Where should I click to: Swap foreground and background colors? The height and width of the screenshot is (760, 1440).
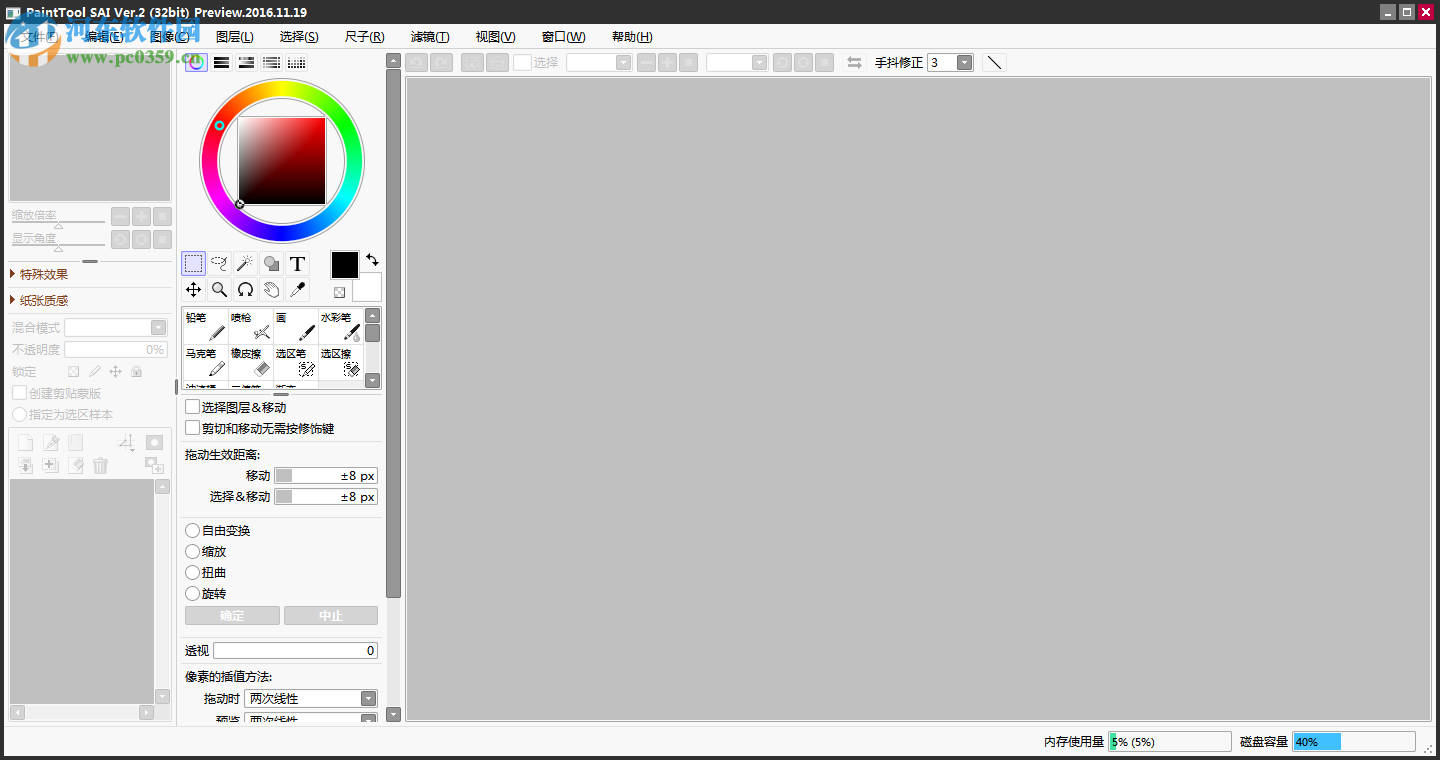(372, 260)
